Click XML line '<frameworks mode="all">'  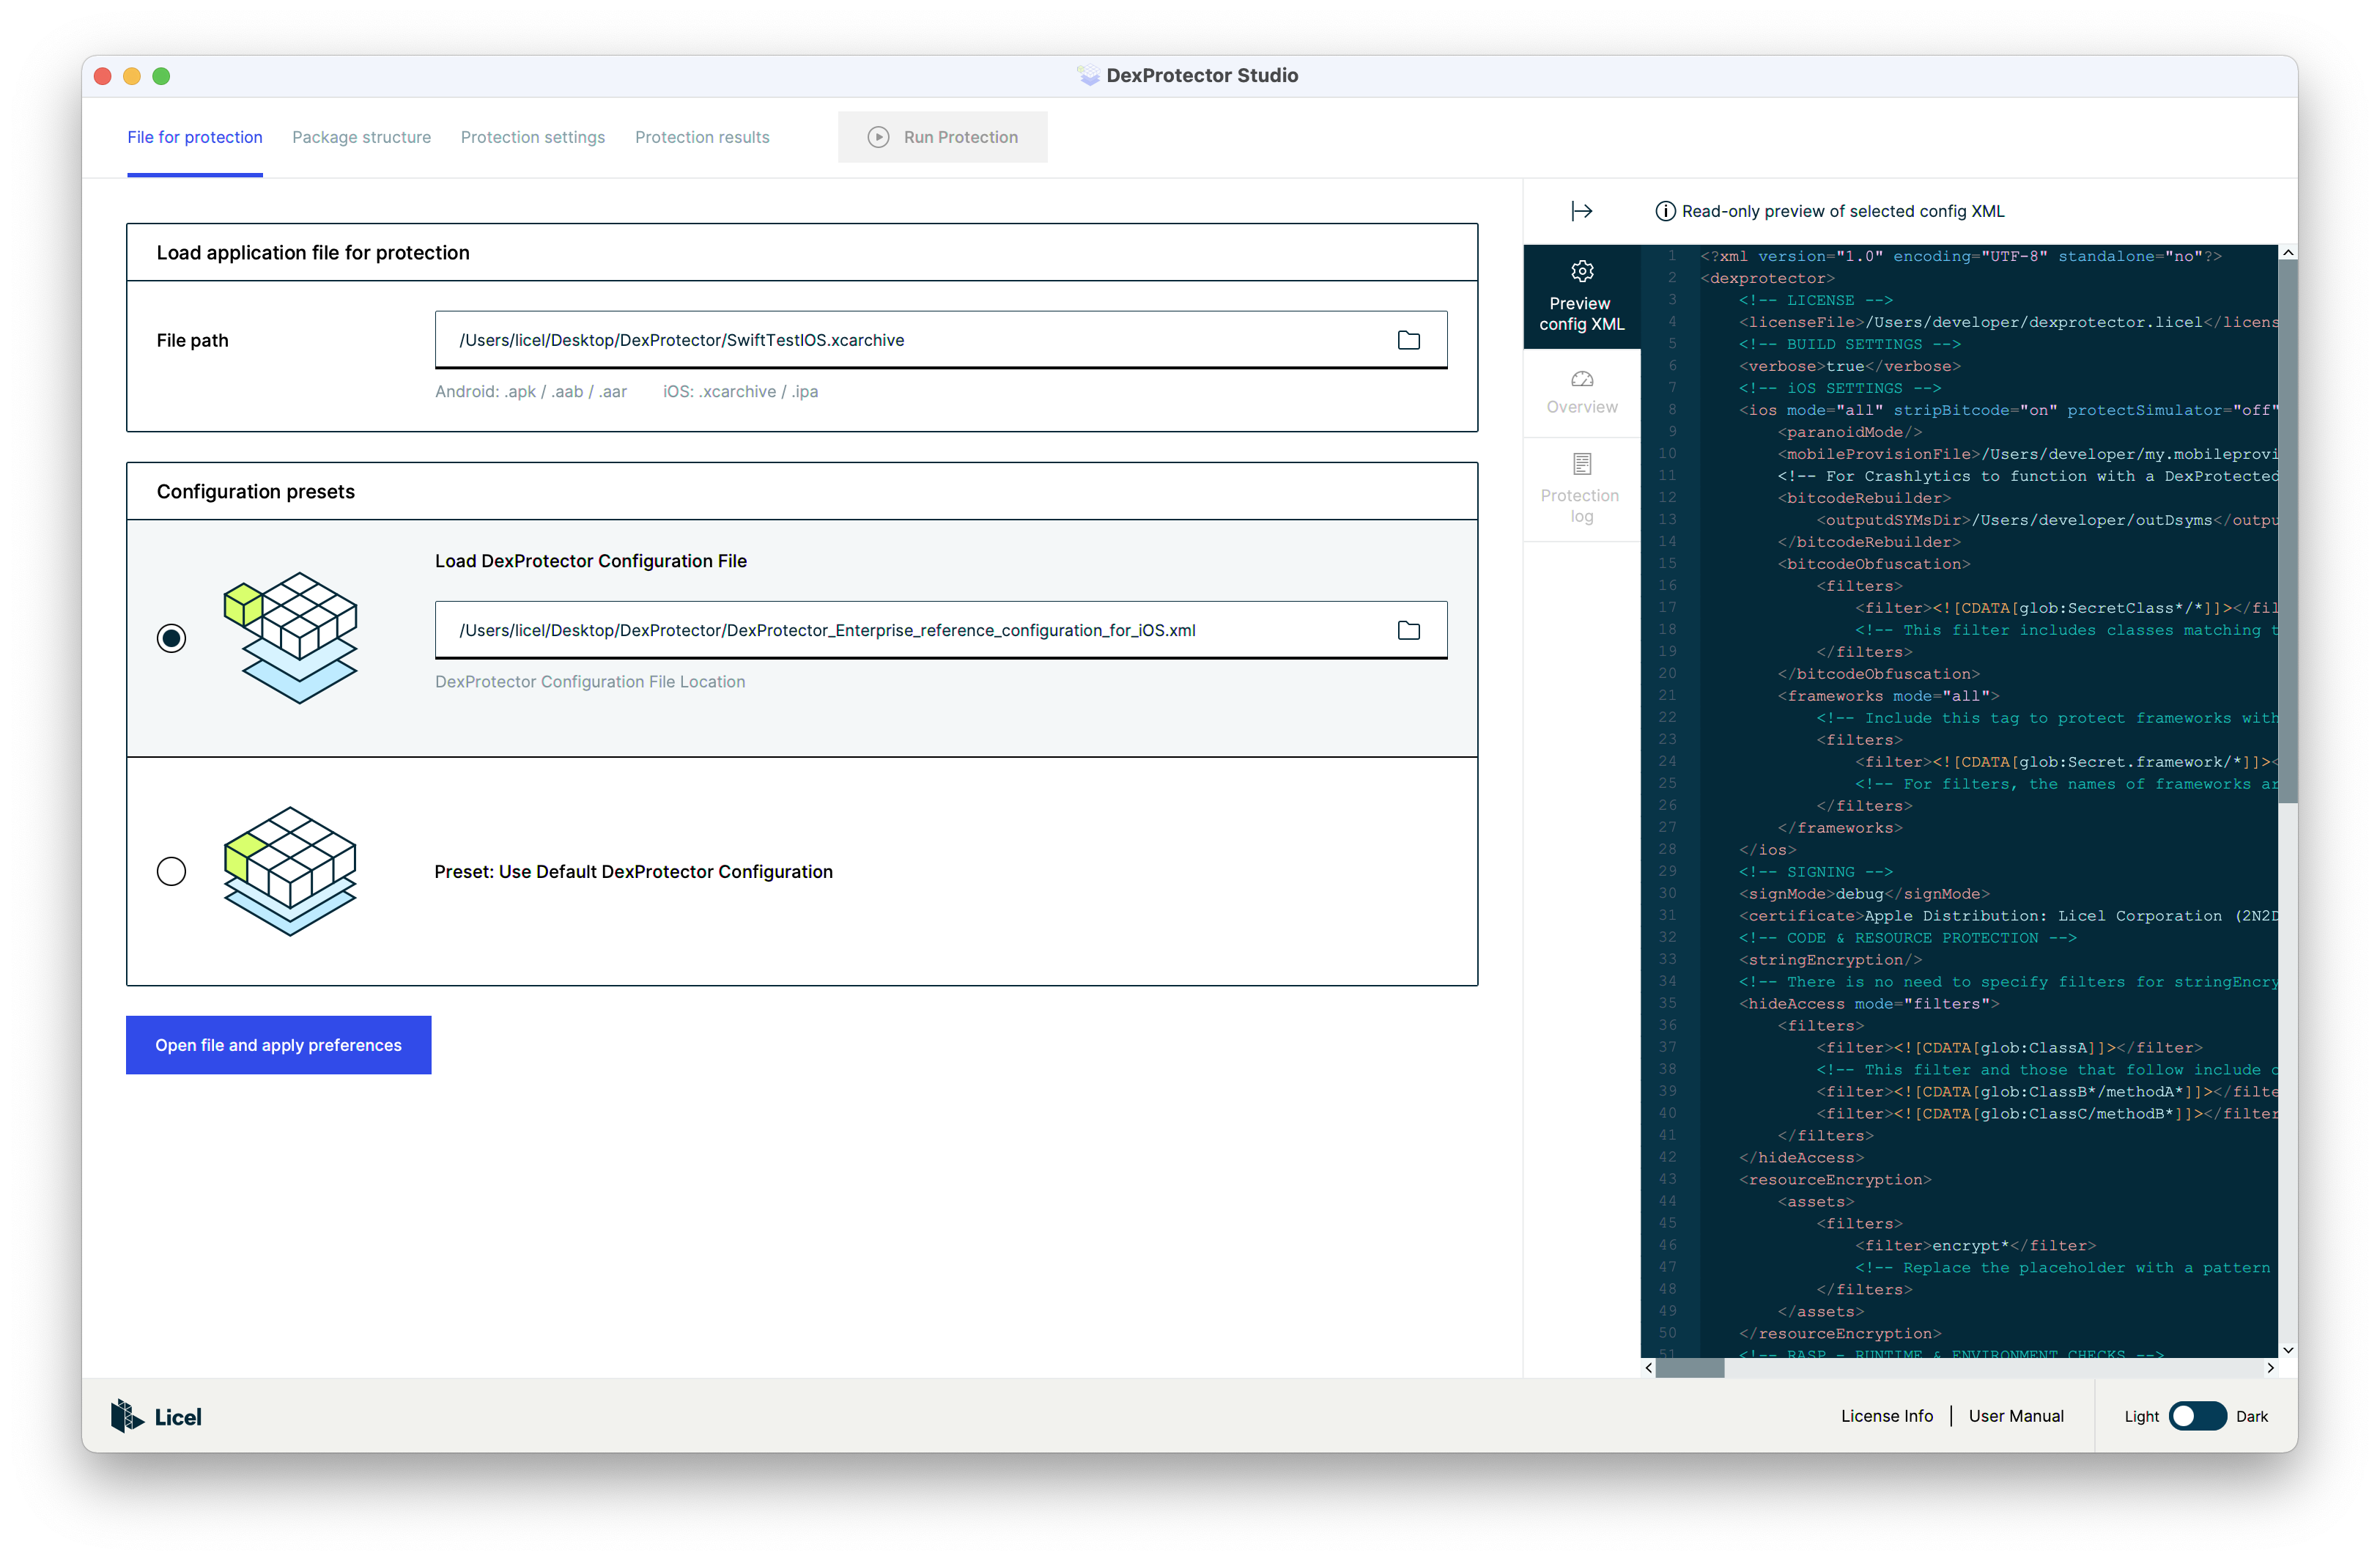[1888, 696]
